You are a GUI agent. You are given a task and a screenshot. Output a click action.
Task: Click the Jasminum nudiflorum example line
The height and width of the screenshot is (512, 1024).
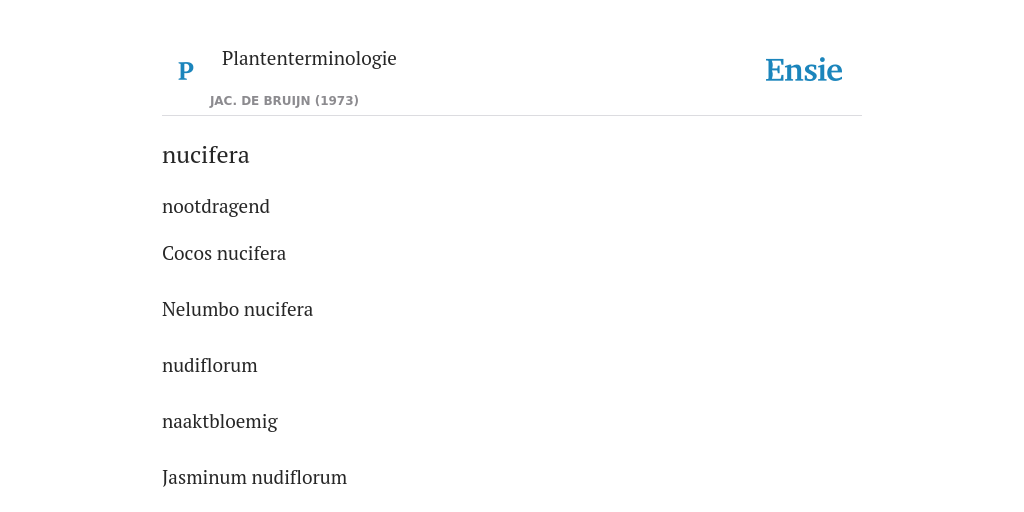[x=254, y=477]
